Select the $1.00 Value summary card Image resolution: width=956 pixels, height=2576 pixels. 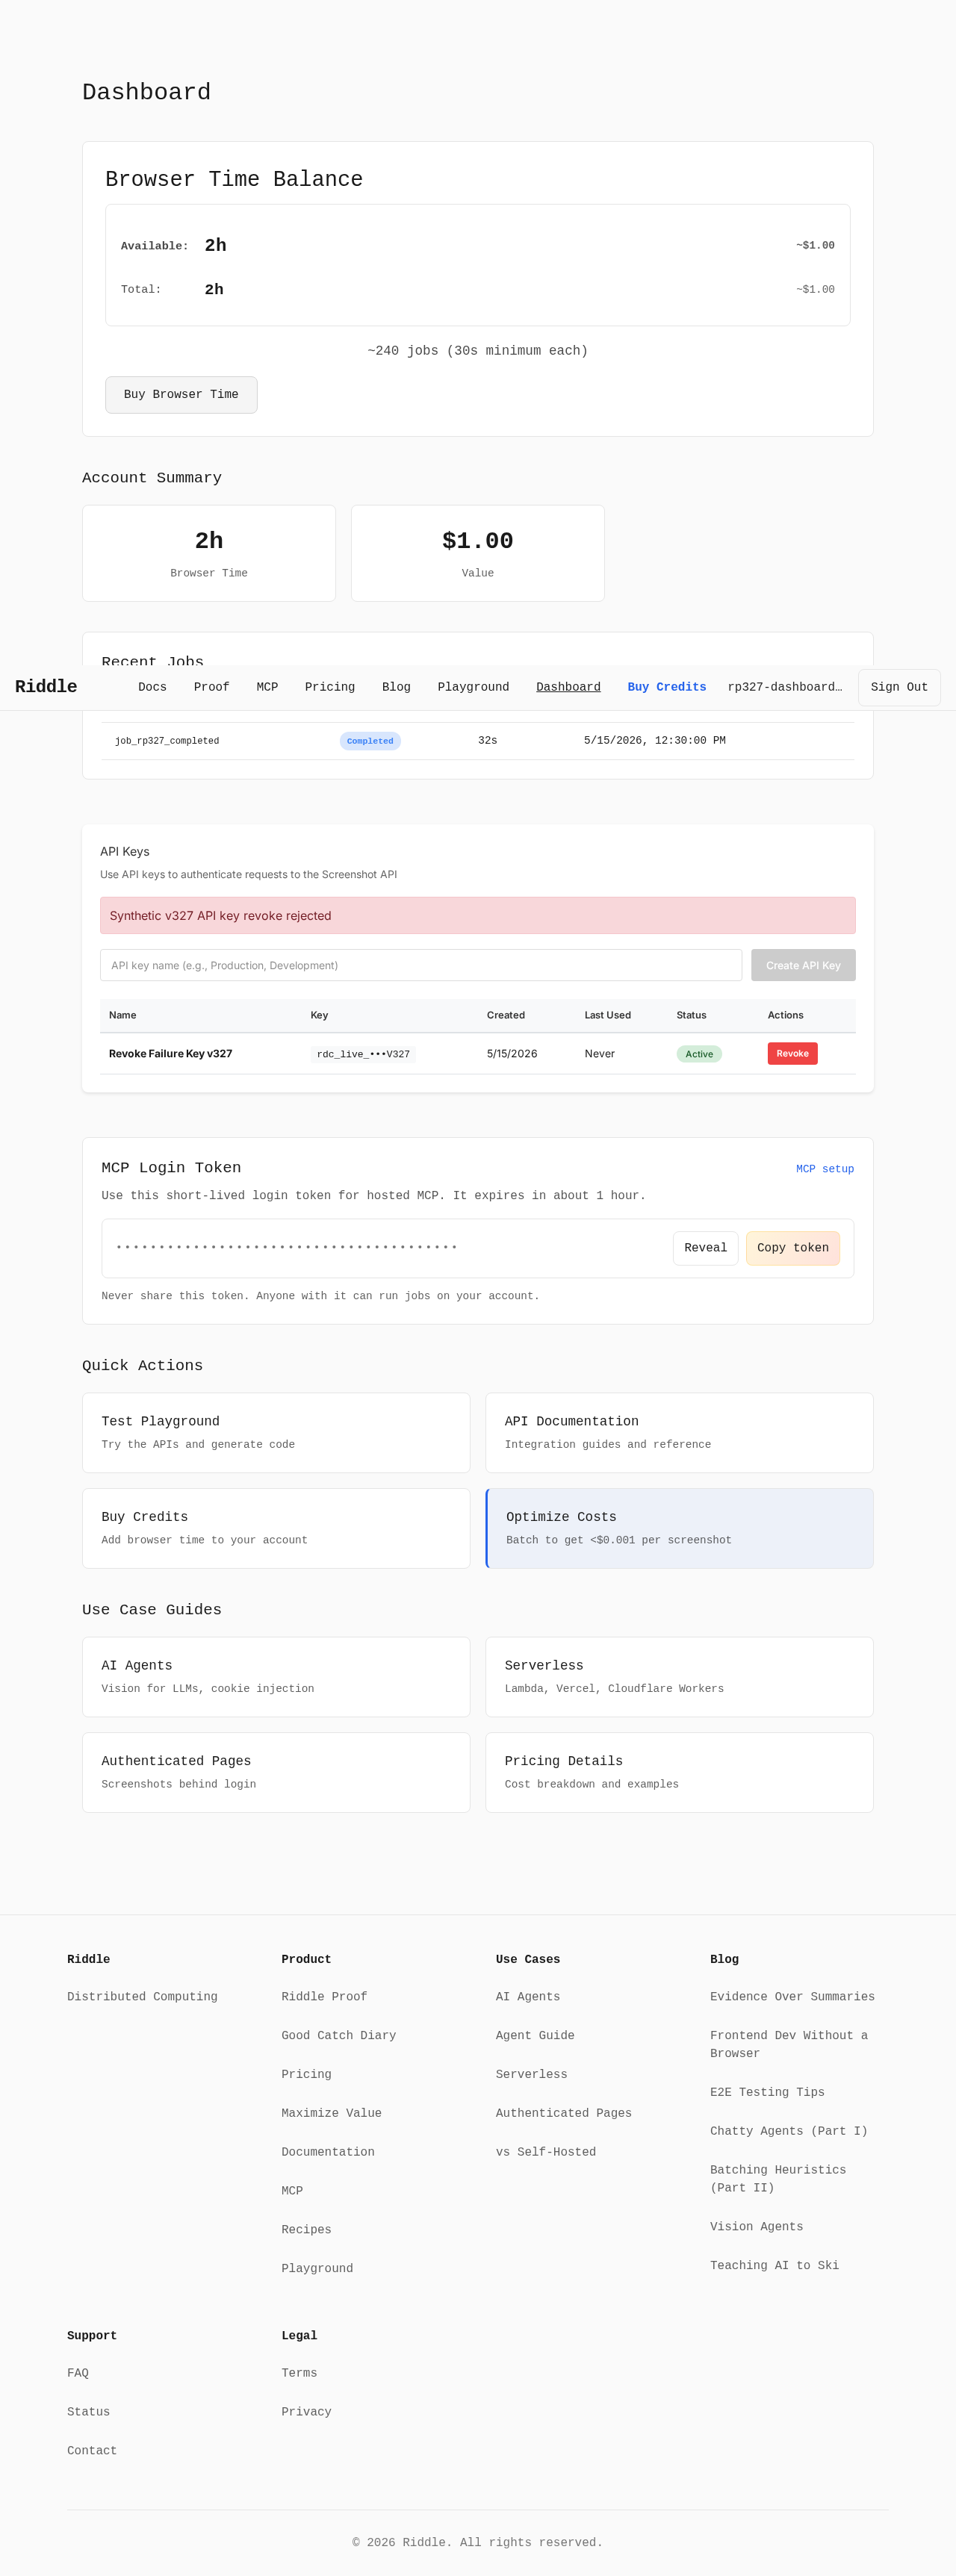point(478,553)
